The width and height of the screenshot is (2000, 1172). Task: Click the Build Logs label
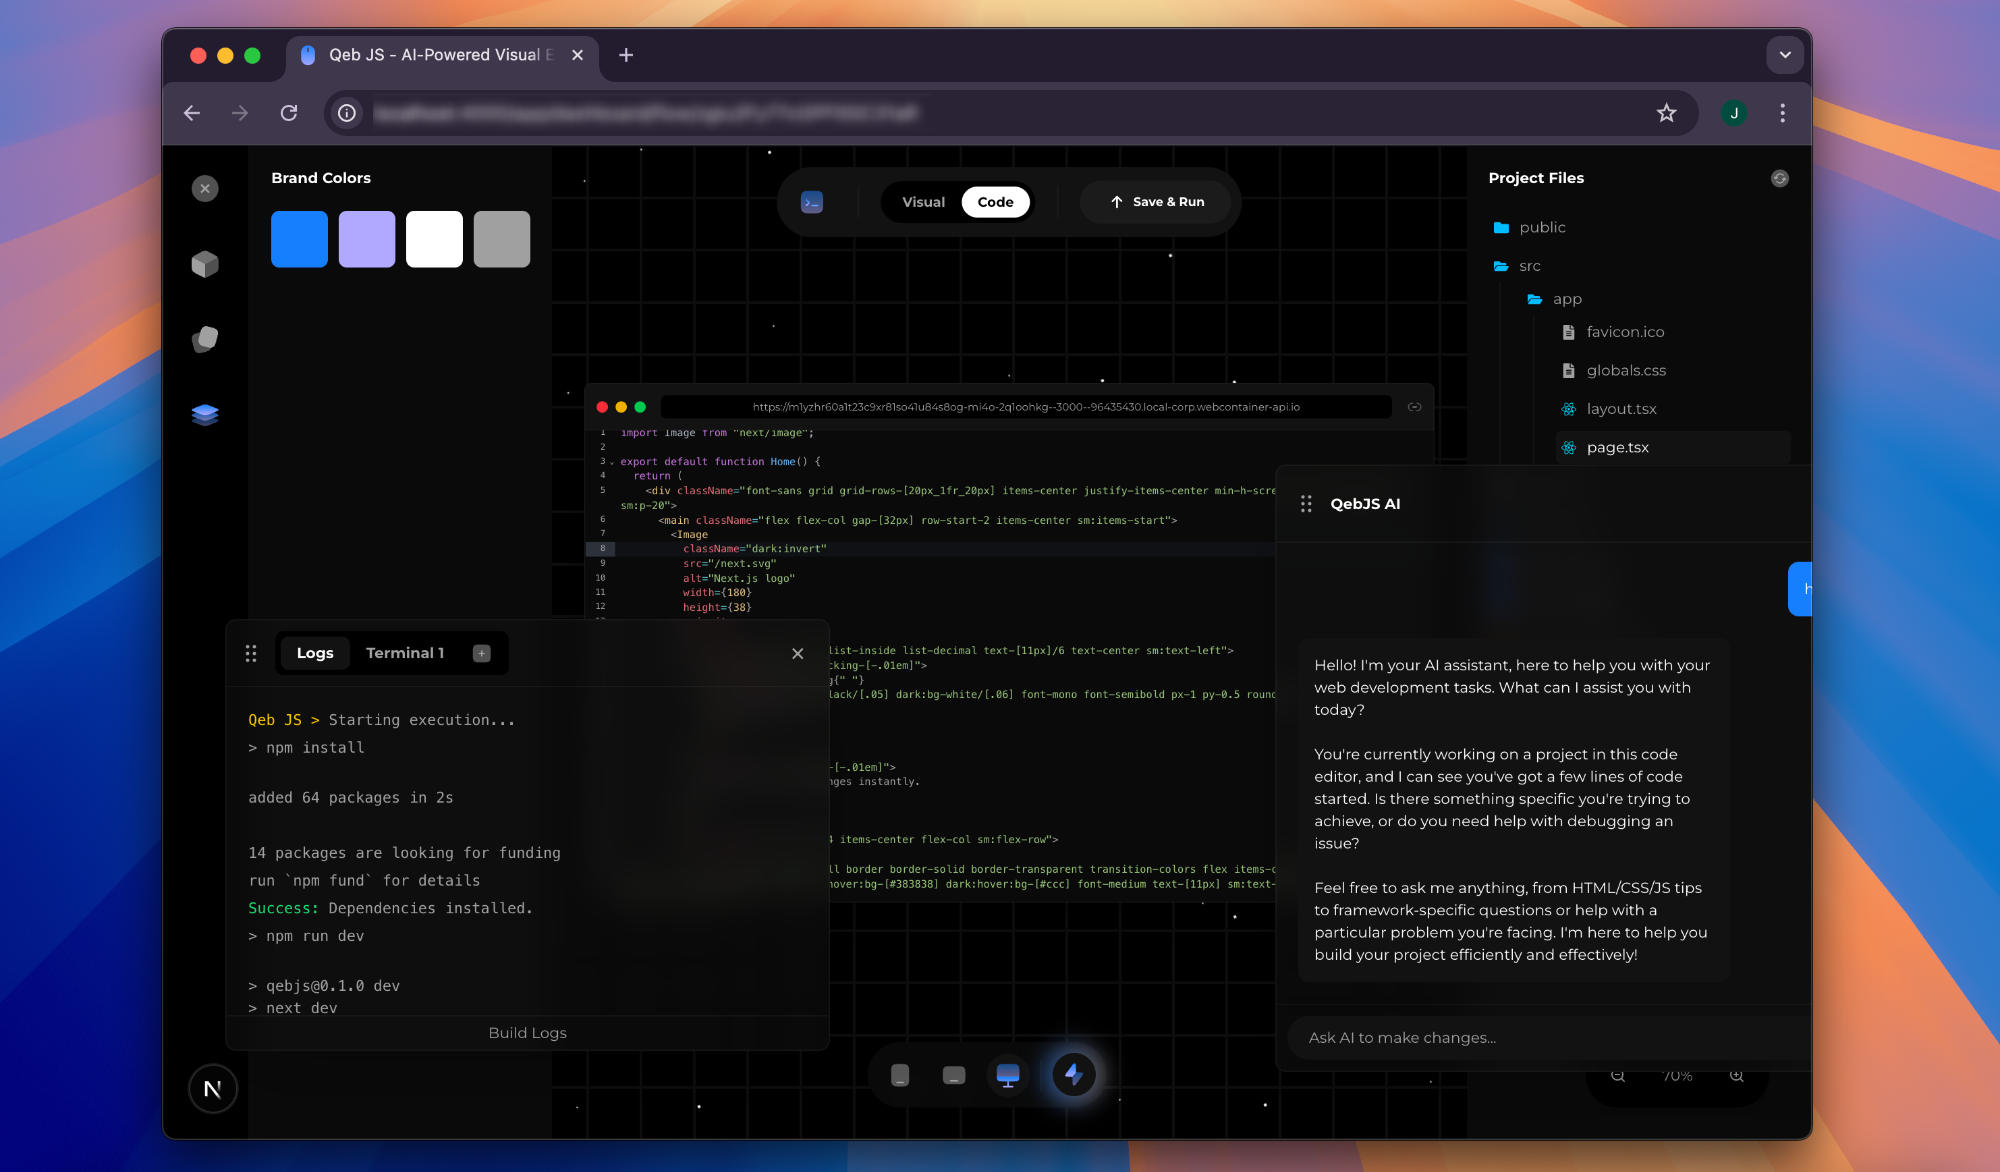point(527,1033)
